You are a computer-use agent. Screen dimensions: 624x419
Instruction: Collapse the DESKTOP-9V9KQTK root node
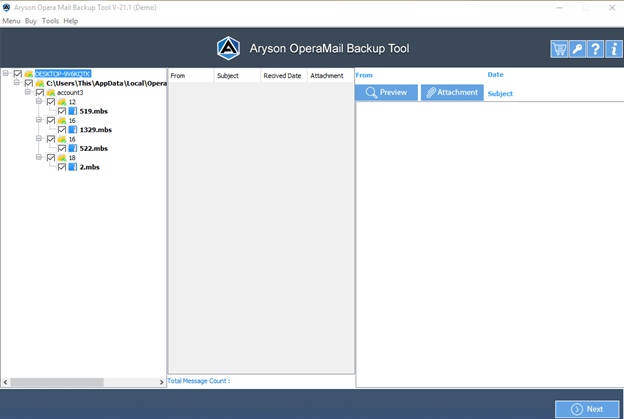6,73
